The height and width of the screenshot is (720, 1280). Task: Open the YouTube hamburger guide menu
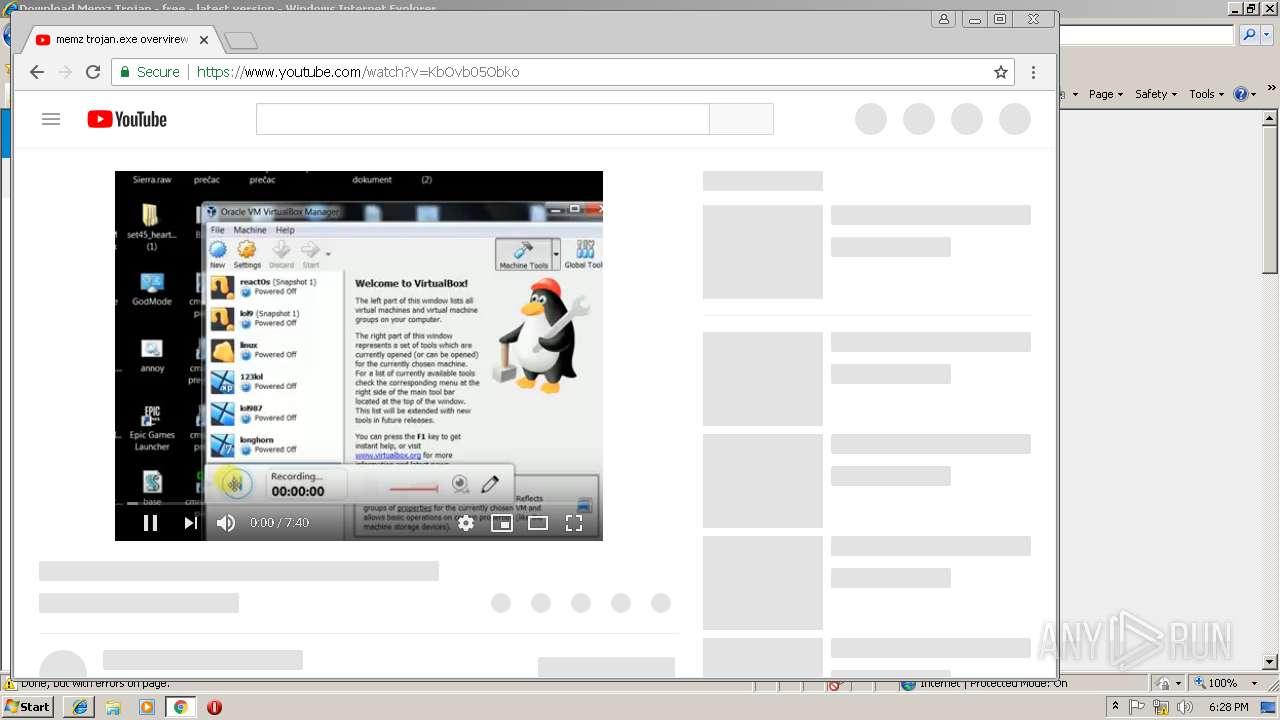(51, 119)
